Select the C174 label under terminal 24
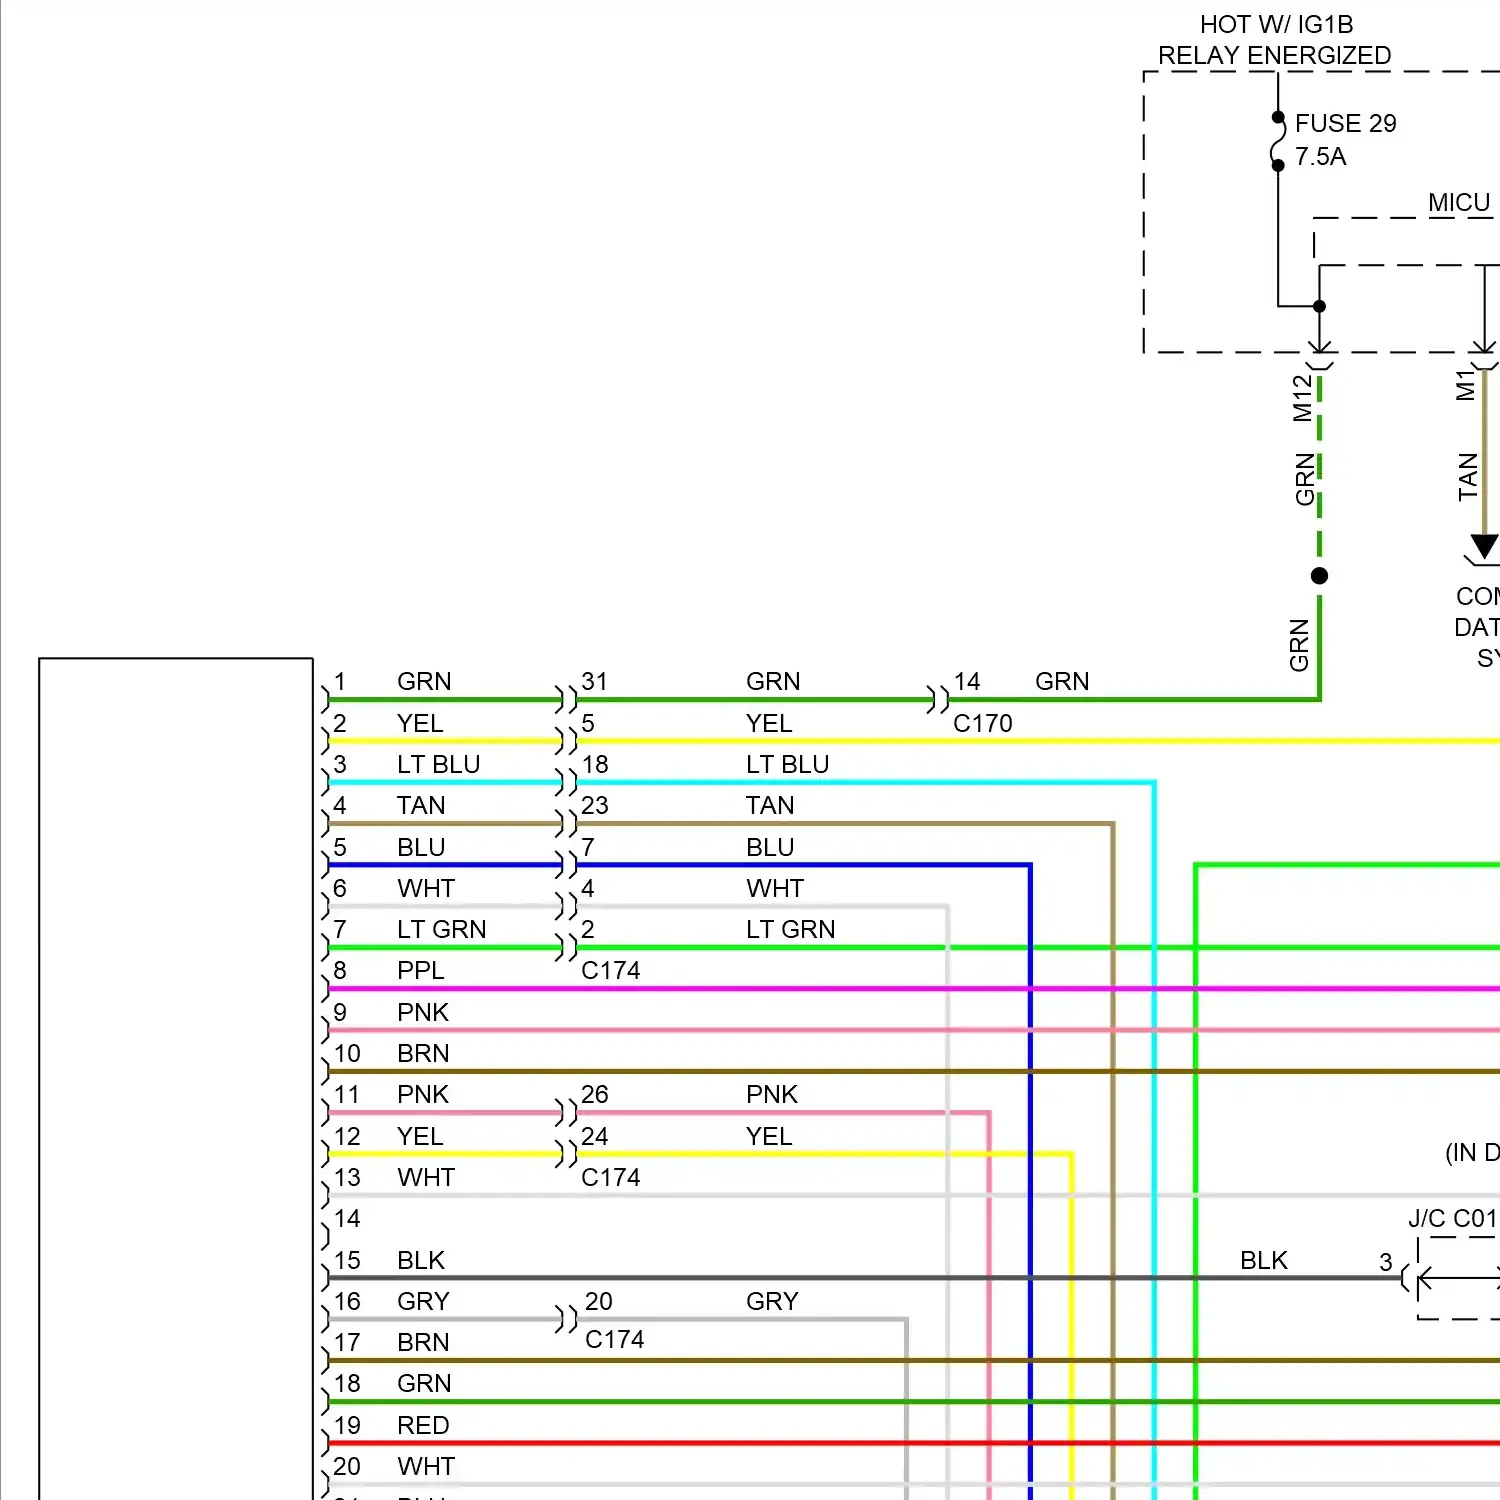The image size is (1500, 1500). tap(610, 1177)
